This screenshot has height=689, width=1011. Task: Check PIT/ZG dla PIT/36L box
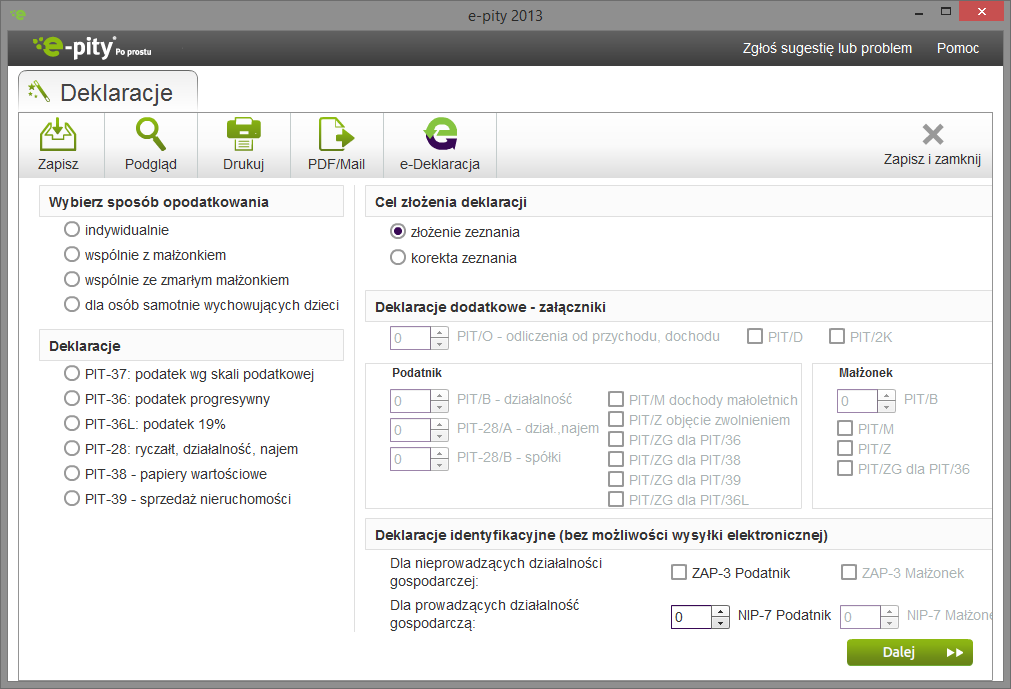pos(616,499)
